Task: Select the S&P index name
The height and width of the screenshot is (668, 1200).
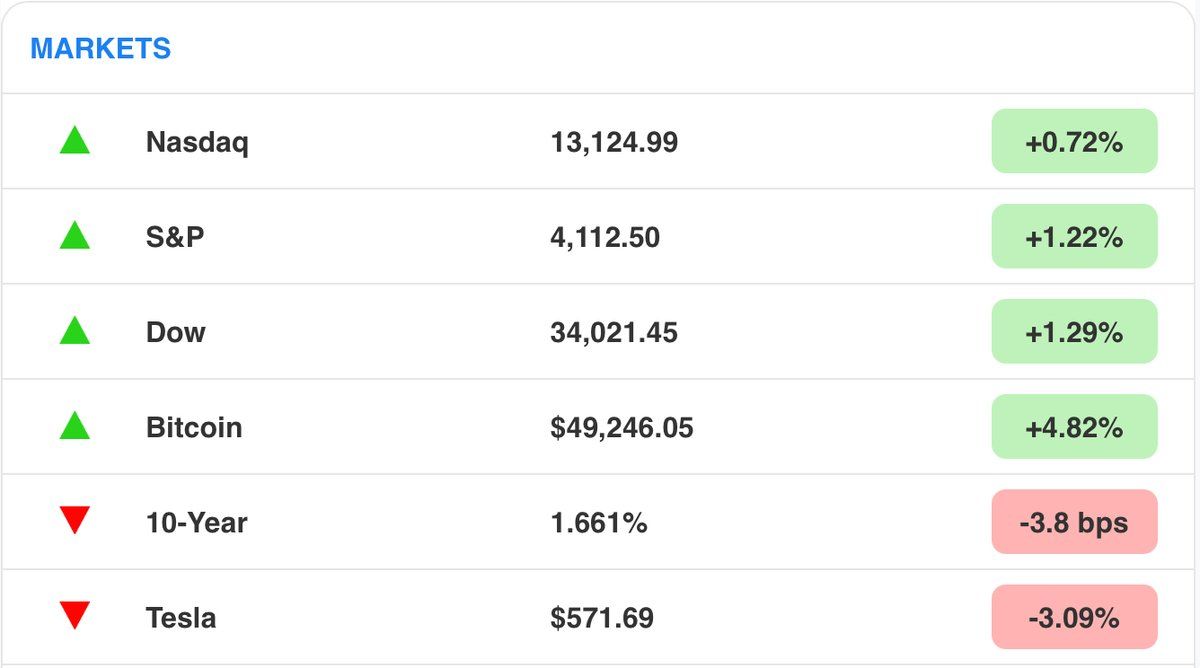Action: [x=175, y=238]
